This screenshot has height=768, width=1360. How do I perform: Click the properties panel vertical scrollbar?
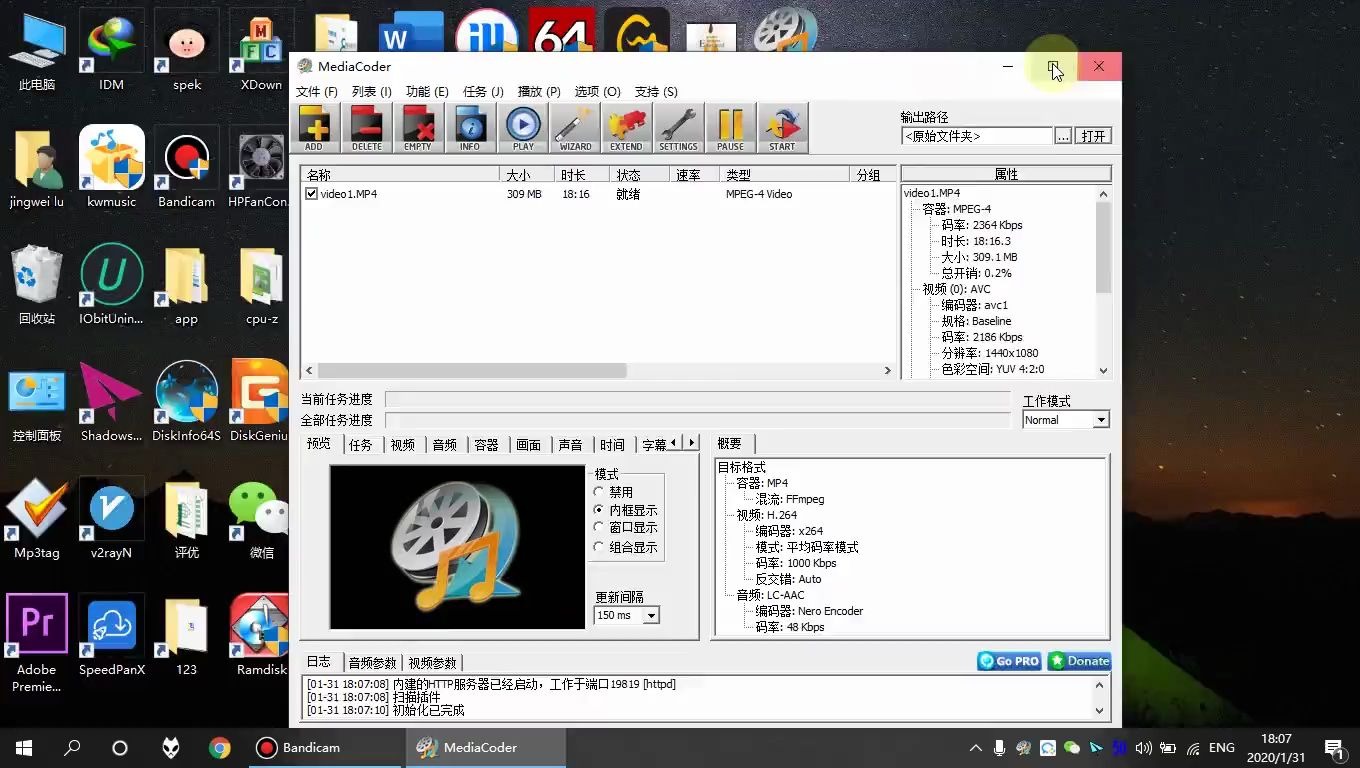[x=1104, y=282]
